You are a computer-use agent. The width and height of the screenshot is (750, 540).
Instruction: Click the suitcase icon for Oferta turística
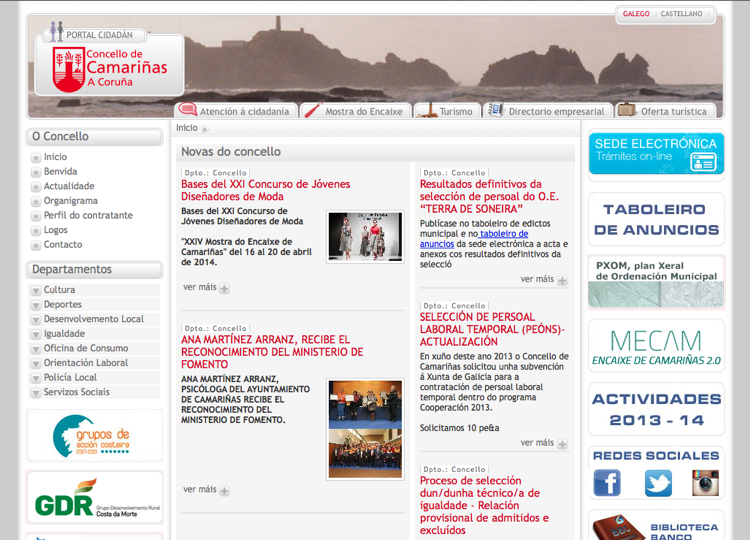[626, 110]
